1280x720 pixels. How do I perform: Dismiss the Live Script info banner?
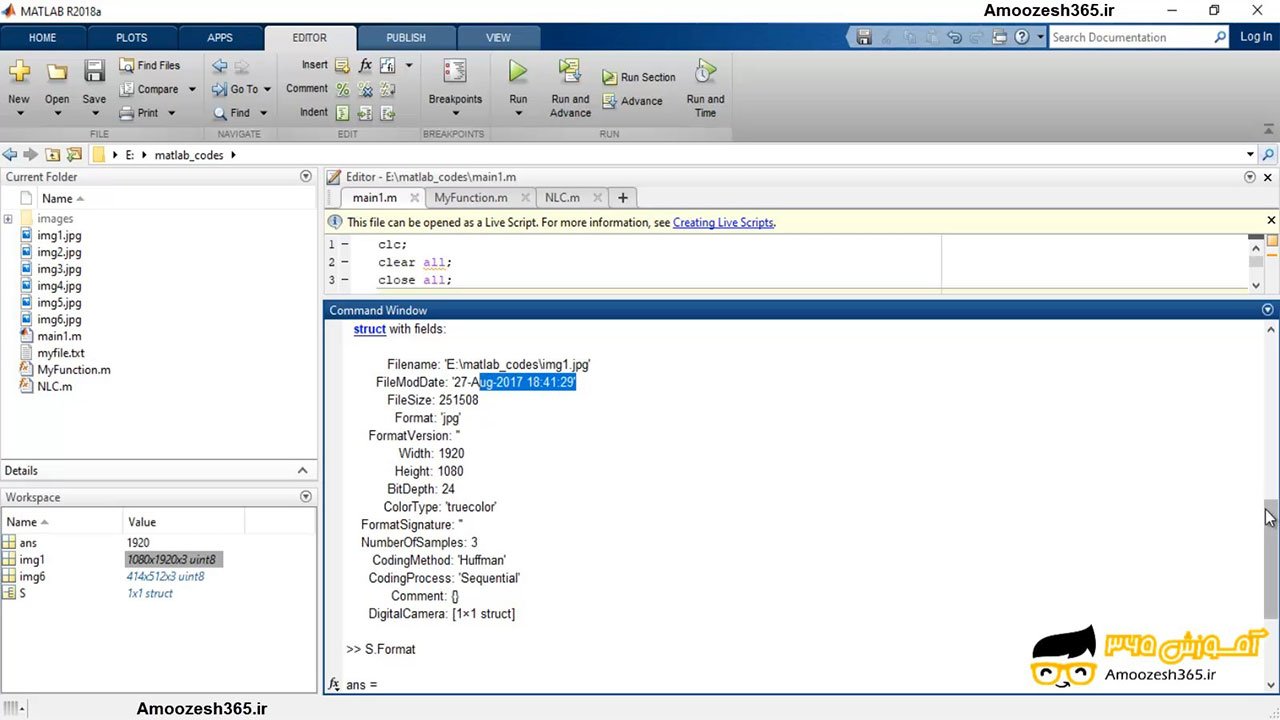tap(1272, 221)
